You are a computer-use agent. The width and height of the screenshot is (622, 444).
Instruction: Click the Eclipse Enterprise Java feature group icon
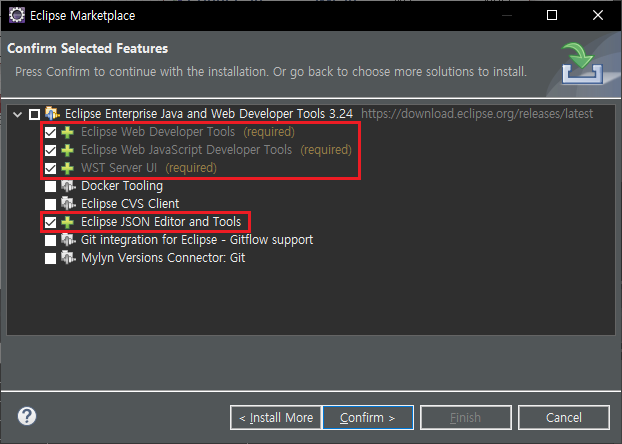tap(52, 113)
